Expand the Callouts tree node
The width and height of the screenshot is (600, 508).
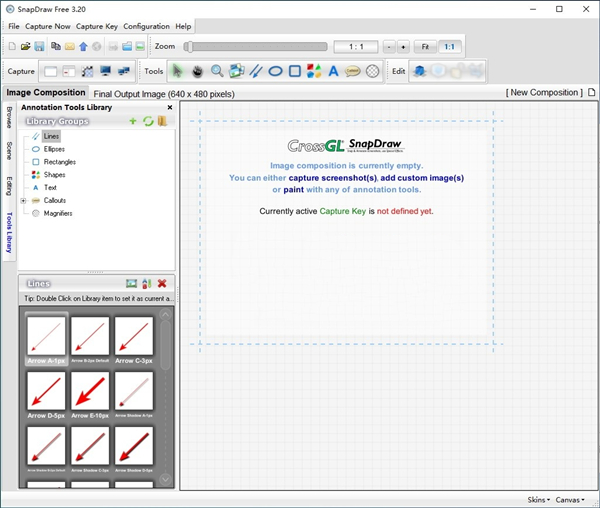24,200
